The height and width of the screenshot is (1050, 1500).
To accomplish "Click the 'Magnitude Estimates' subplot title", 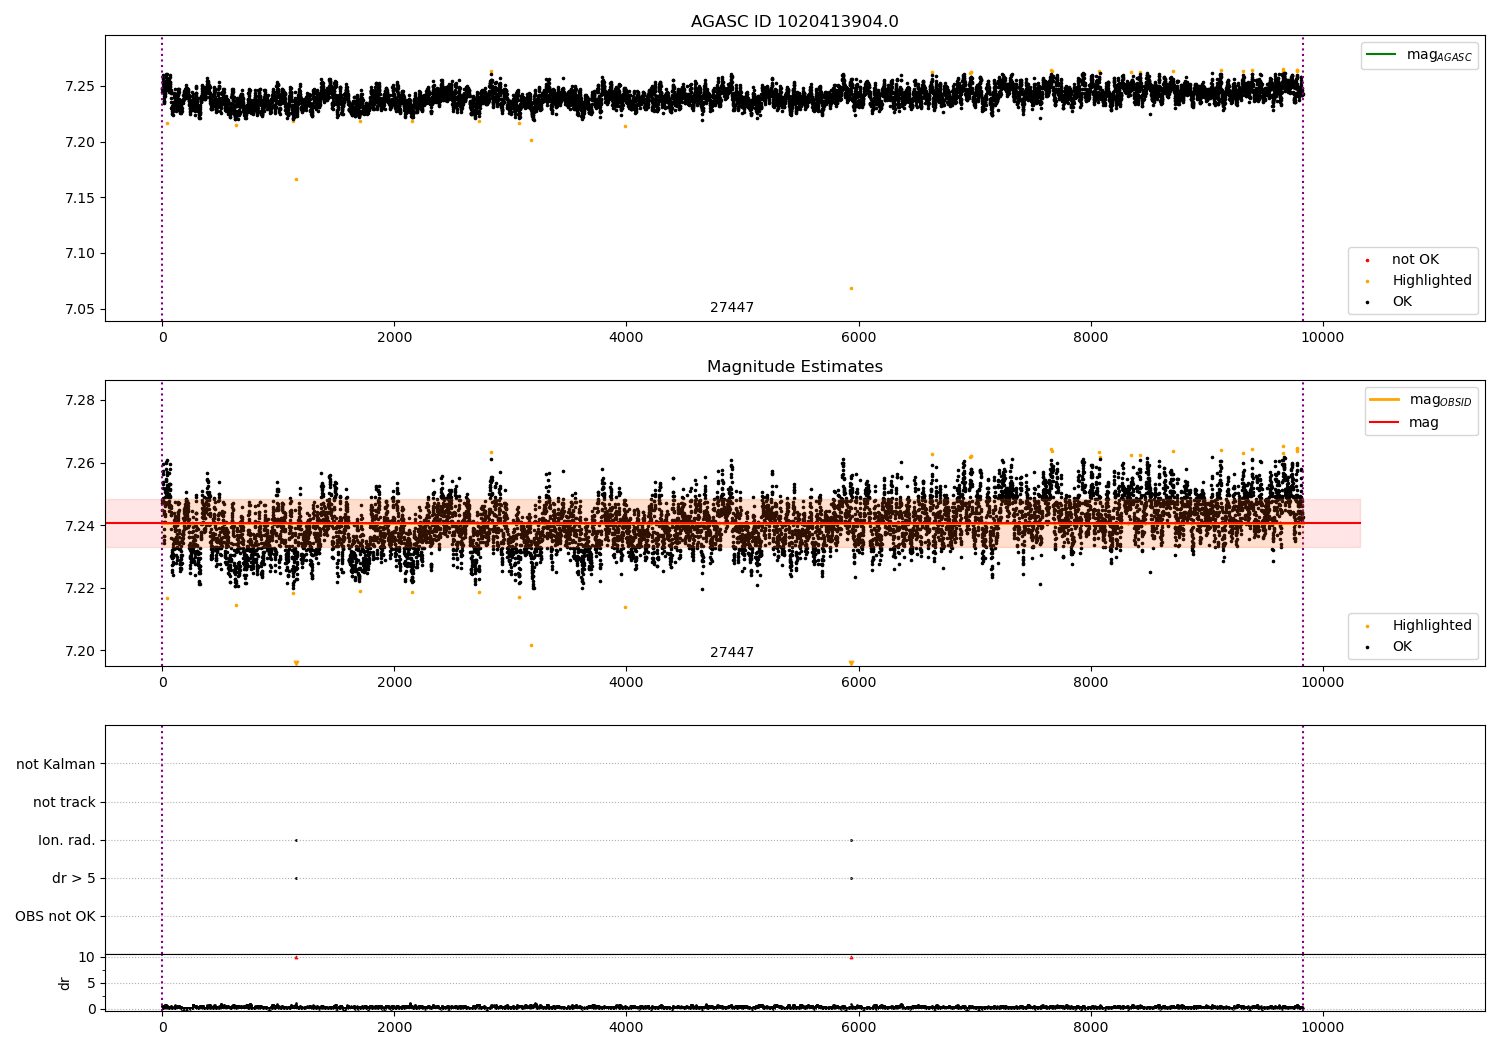I will tap(794, 367).
